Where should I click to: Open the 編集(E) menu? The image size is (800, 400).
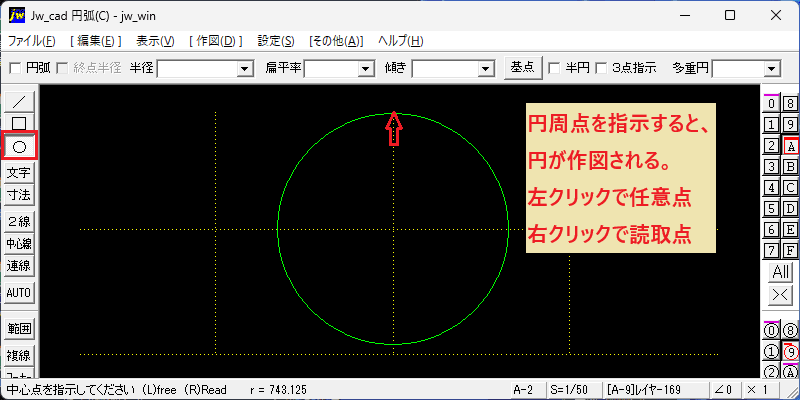pyautogui.click(x=96, y=41)
